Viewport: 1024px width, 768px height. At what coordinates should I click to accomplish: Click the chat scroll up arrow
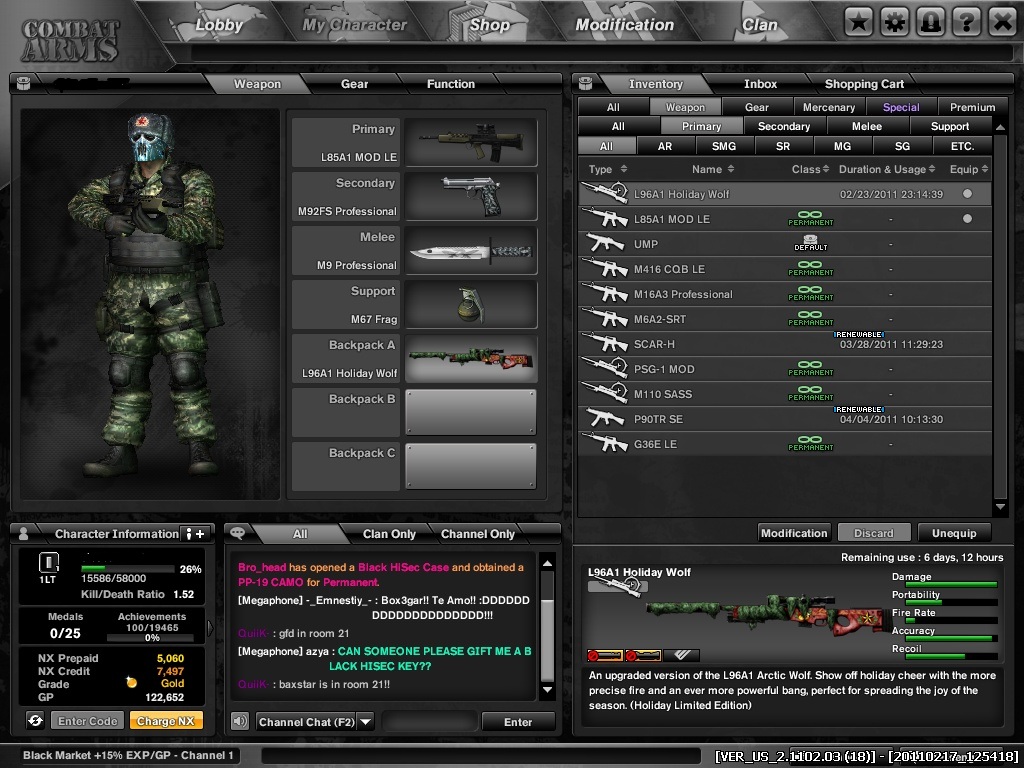547,563
